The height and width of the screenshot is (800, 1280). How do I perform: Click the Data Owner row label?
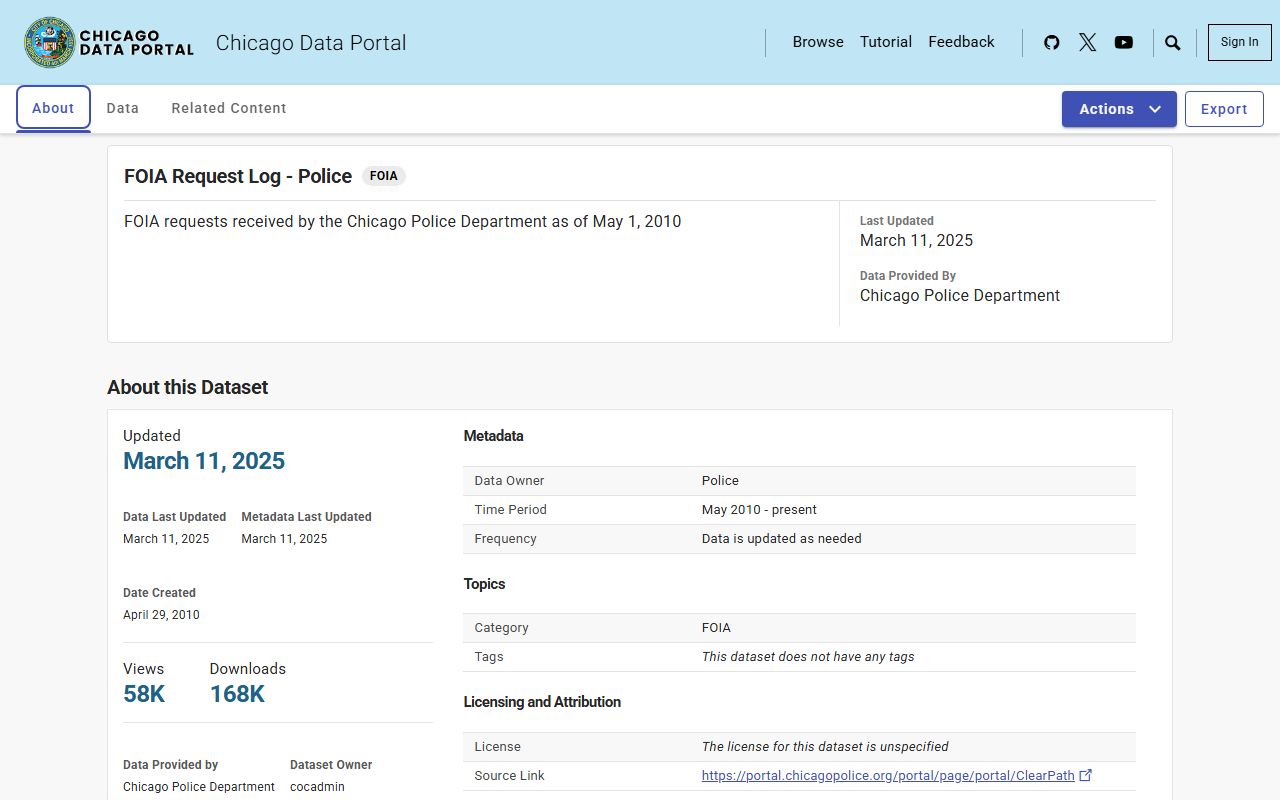coord(509,481)
